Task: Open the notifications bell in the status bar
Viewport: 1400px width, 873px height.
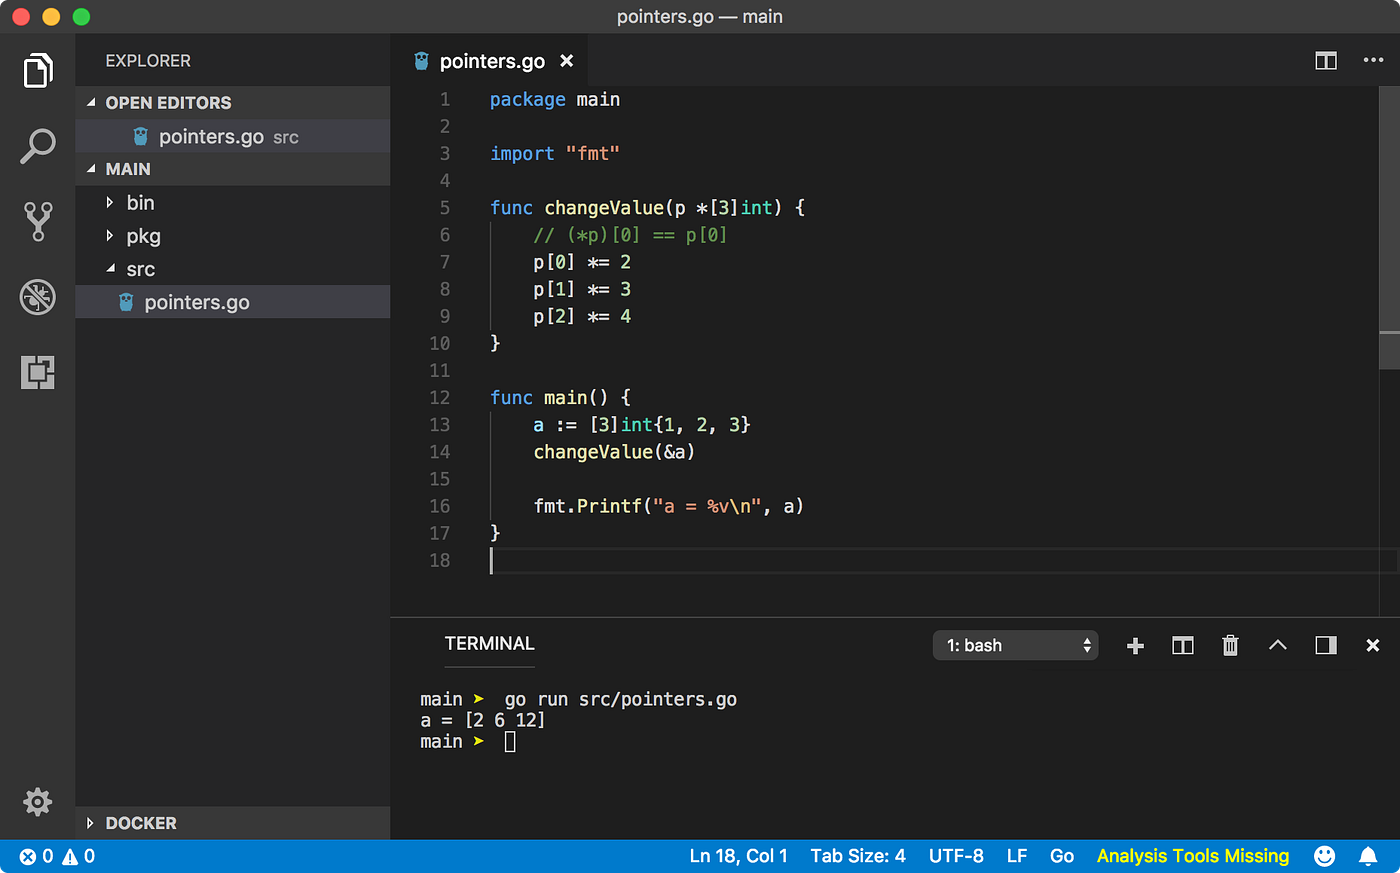Action: coord(1368,856)
